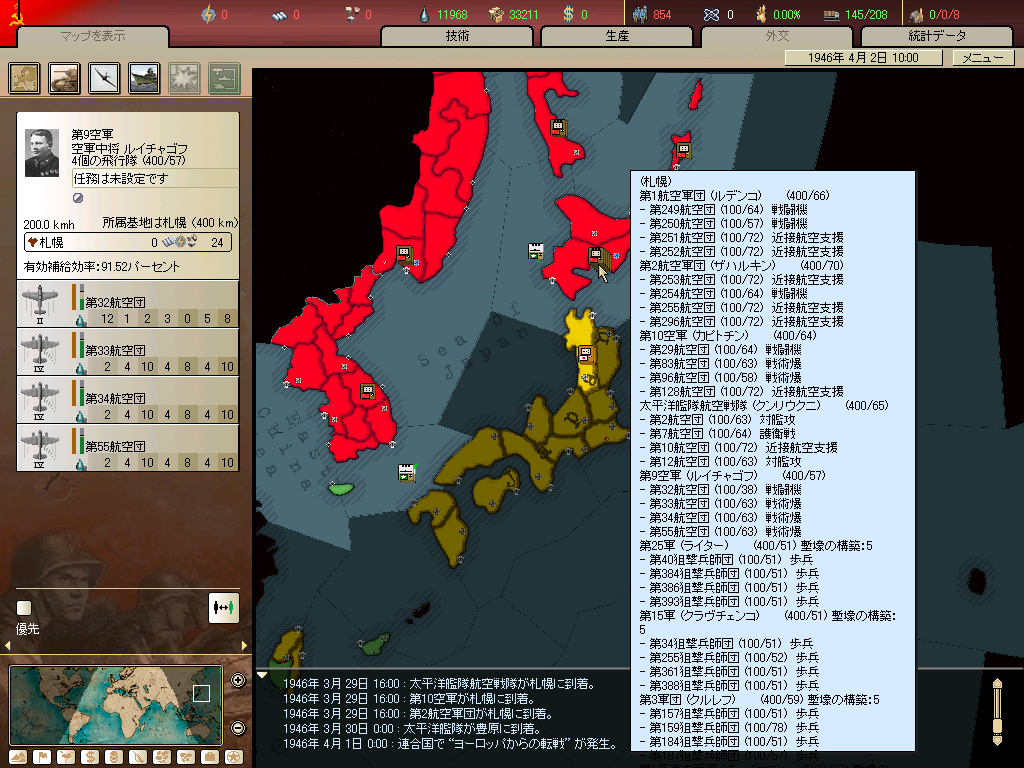
Task: Select the briefcase diplomatic map mode
Action: tap(210, 757)
